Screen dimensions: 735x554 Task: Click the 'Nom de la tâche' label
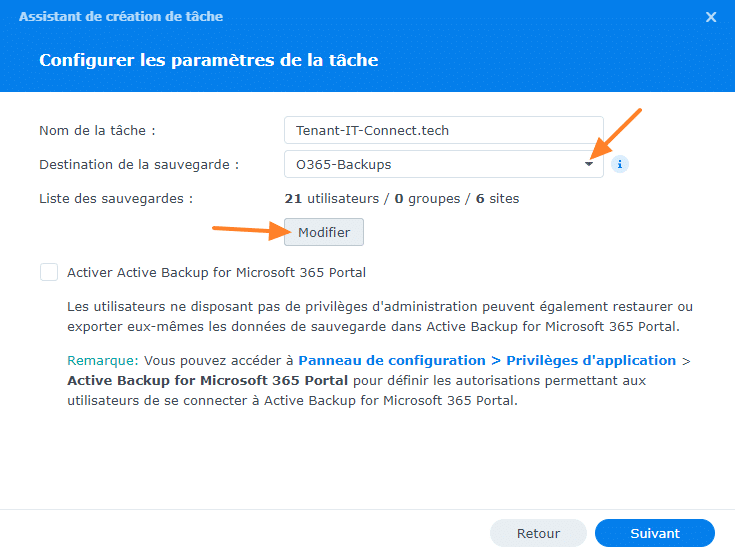click(x=97, y=131)
